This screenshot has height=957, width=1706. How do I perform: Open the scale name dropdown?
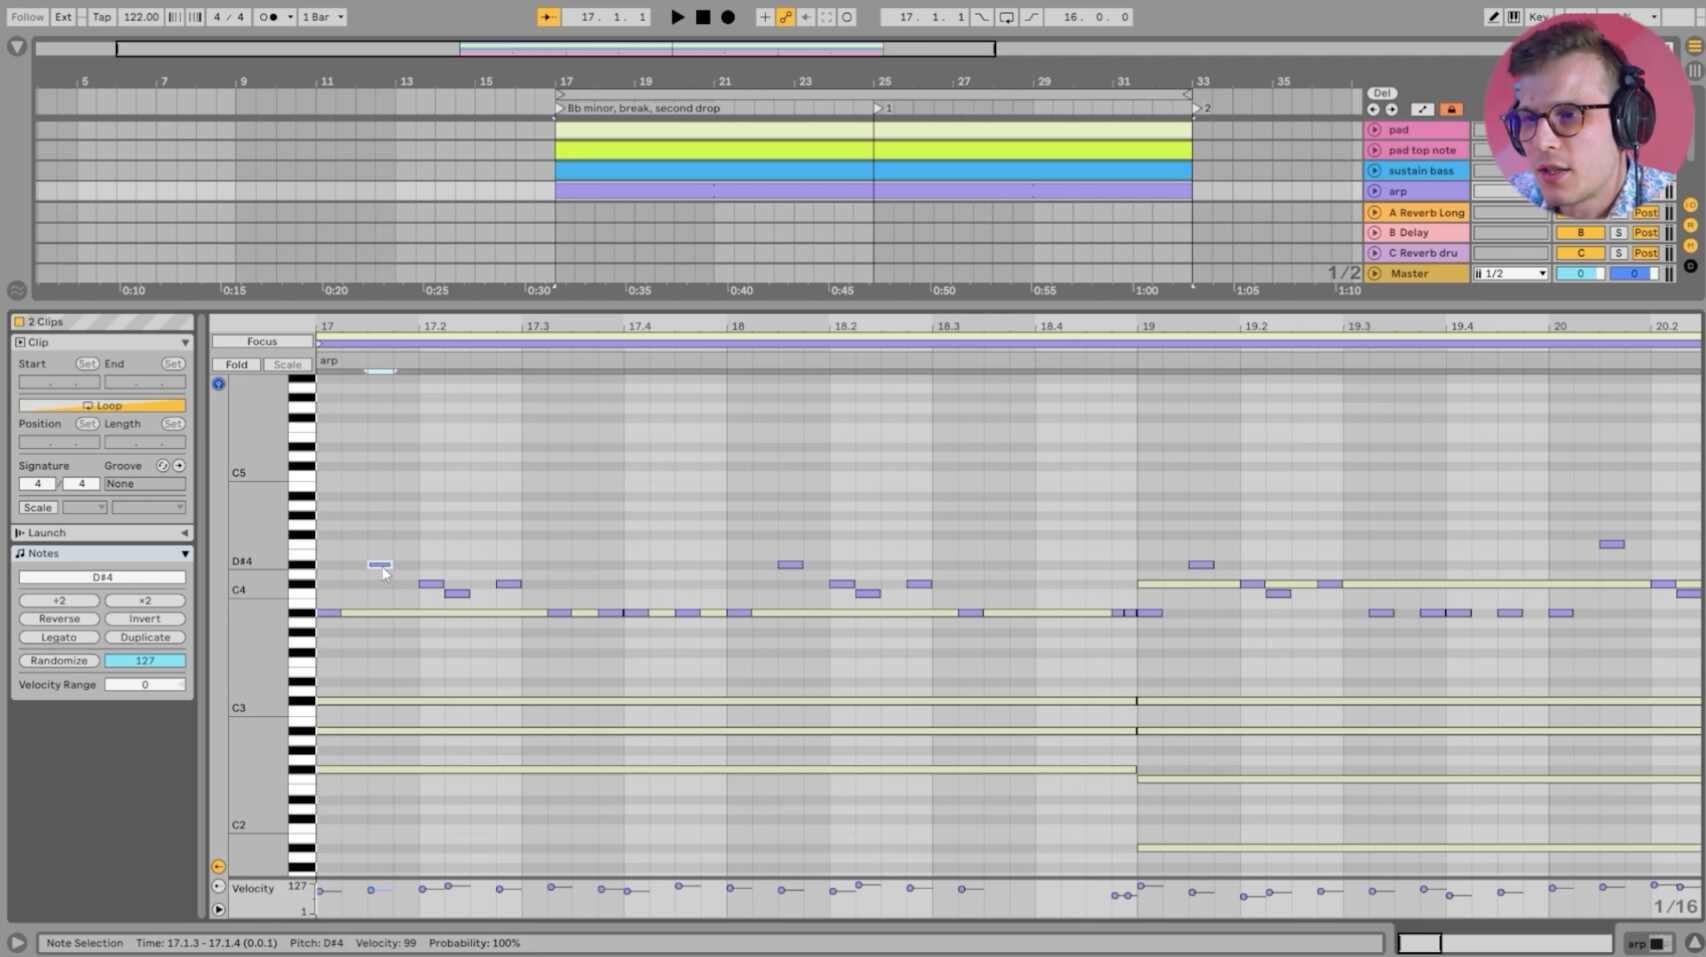pos(149,508)
